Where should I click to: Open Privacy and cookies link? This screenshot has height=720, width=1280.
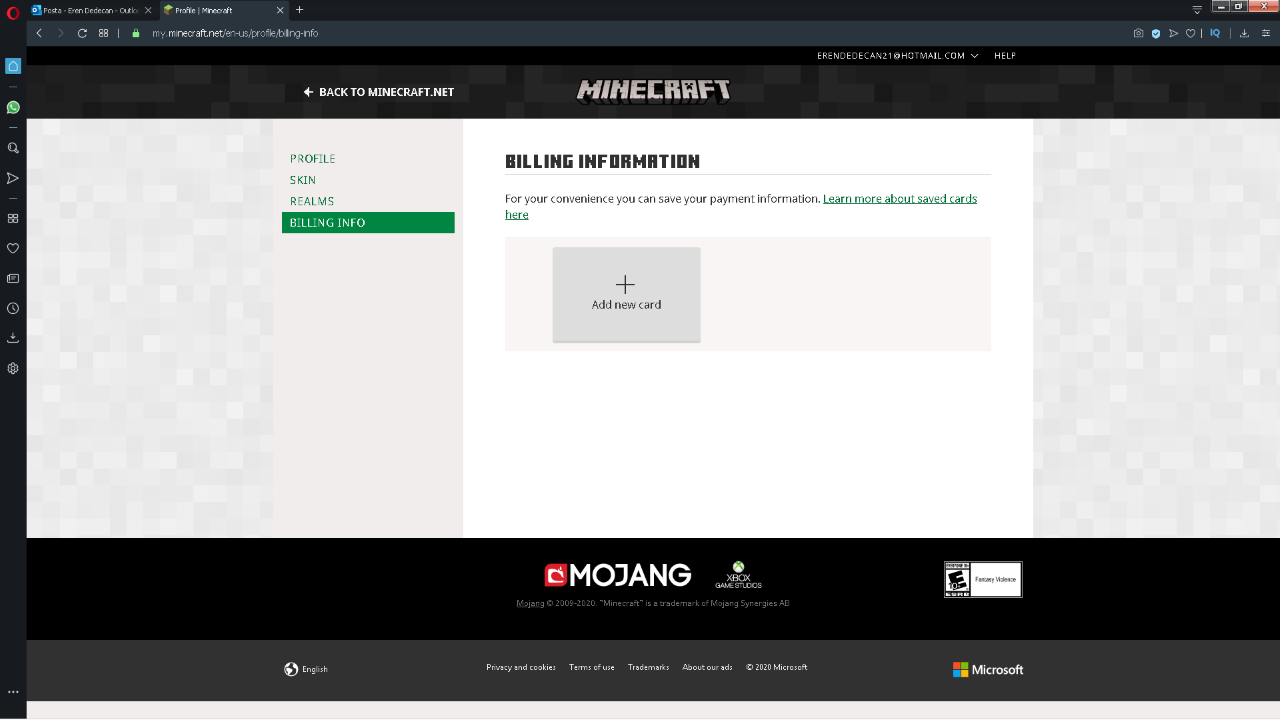521,667
